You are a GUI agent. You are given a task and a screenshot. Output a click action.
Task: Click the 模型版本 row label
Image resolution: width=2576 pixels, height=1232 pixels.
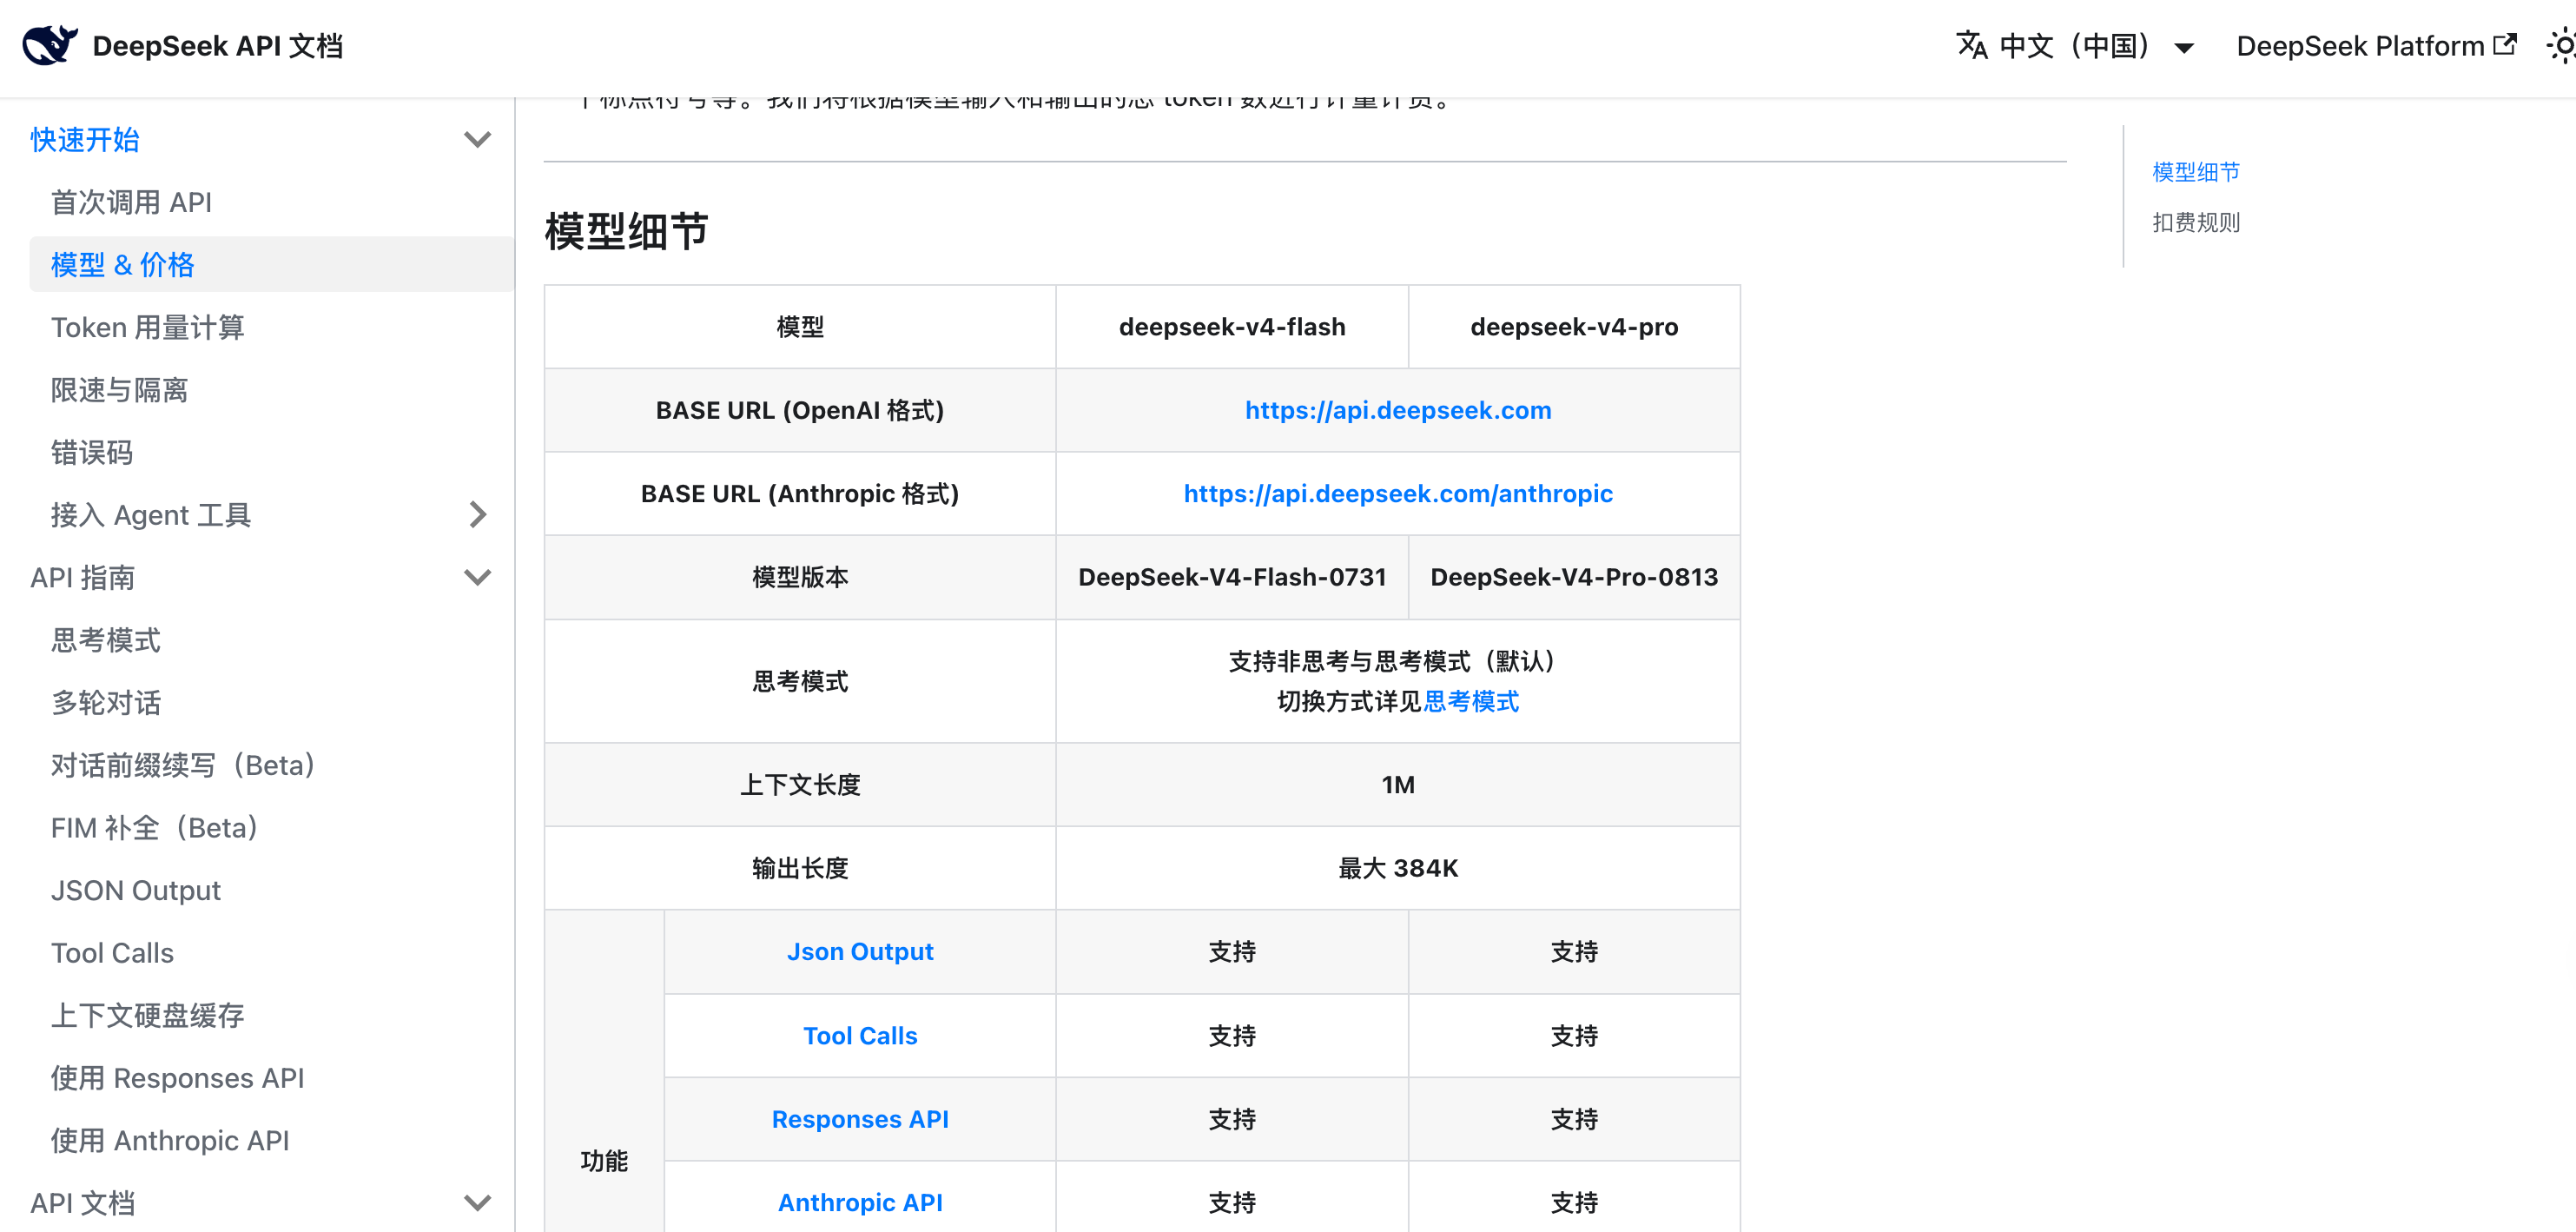coord(800,577)
